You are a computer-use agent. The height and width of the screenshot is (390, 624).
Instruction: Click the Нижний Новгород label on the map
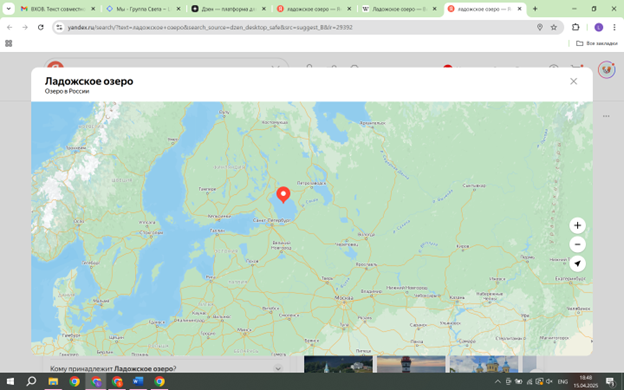(406, 287)
